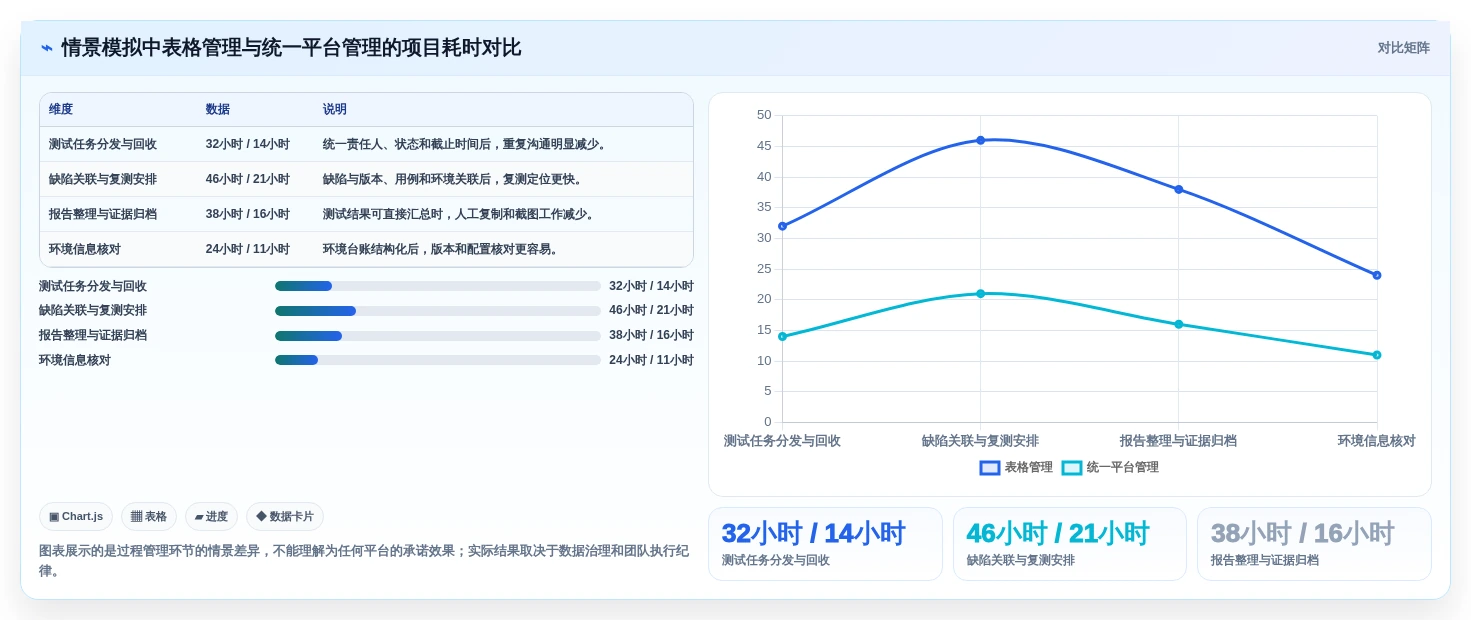Select the Chart.js tag chip
This screenshot has height=620, width=1471.
76,516
